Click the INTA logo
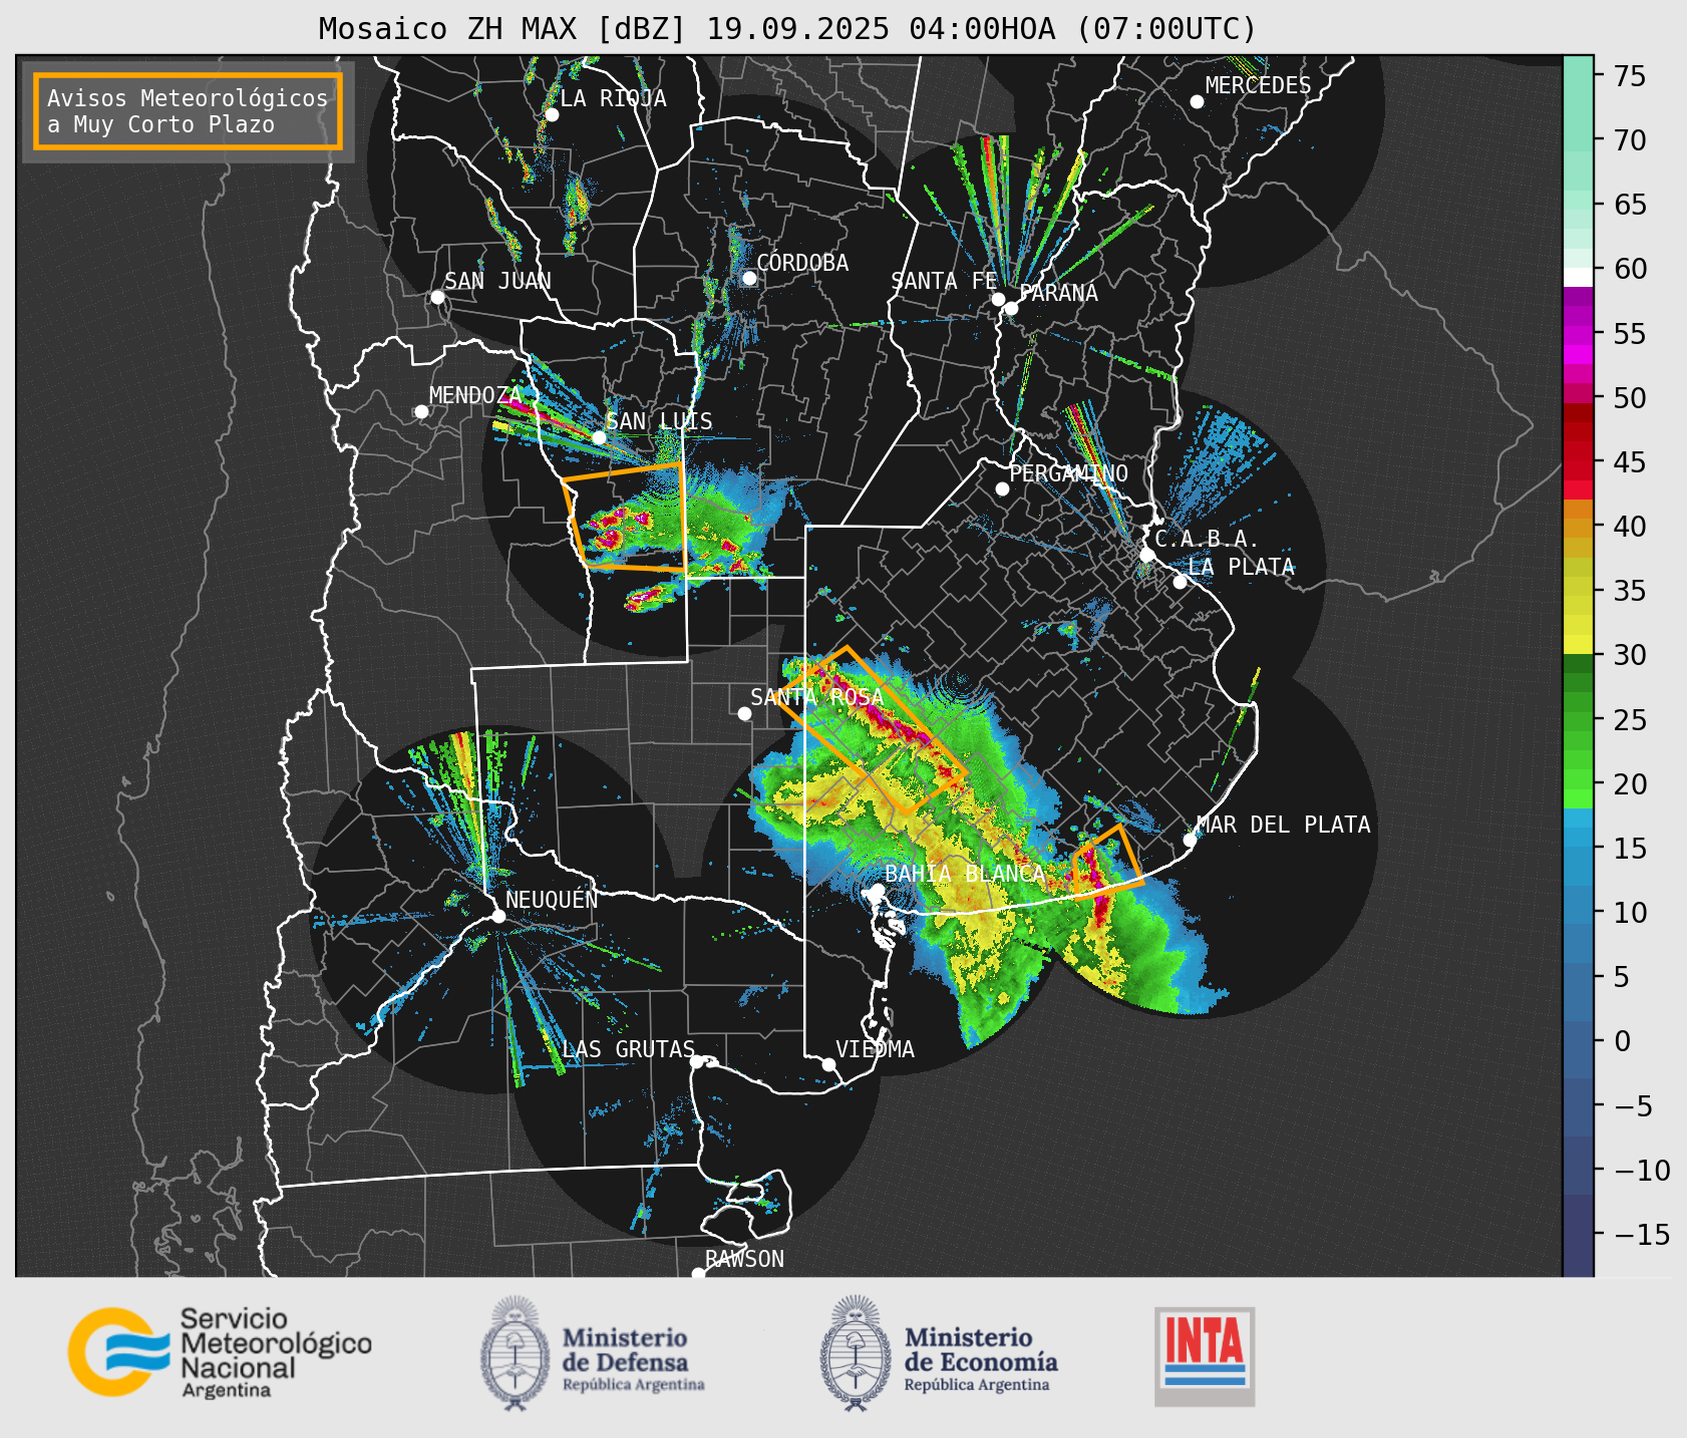 (x=1204, y=1356)
